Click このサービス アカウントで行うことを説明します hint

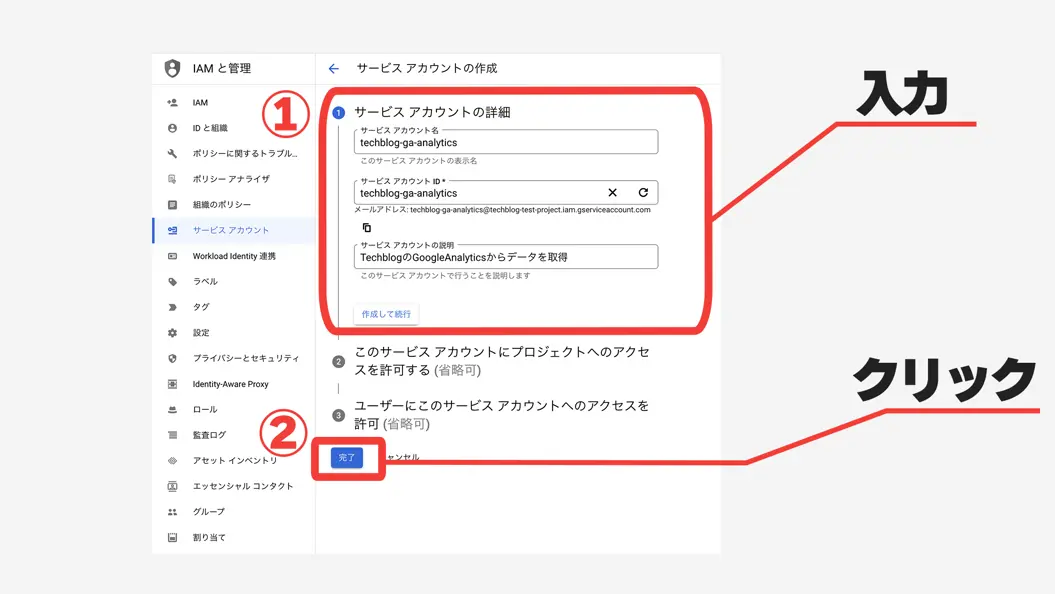(445, 276)
